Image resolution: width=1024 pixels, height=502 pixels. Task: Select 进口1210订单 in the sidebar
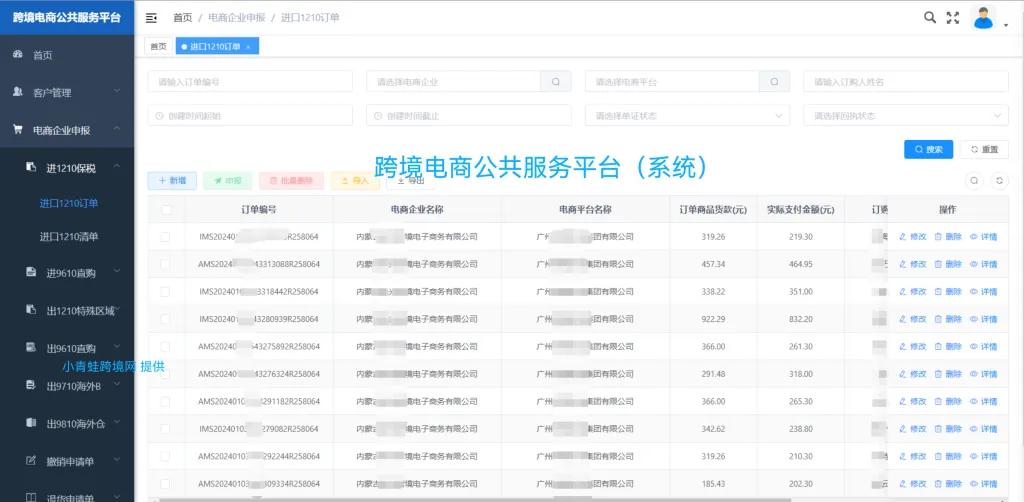[69, 203]
